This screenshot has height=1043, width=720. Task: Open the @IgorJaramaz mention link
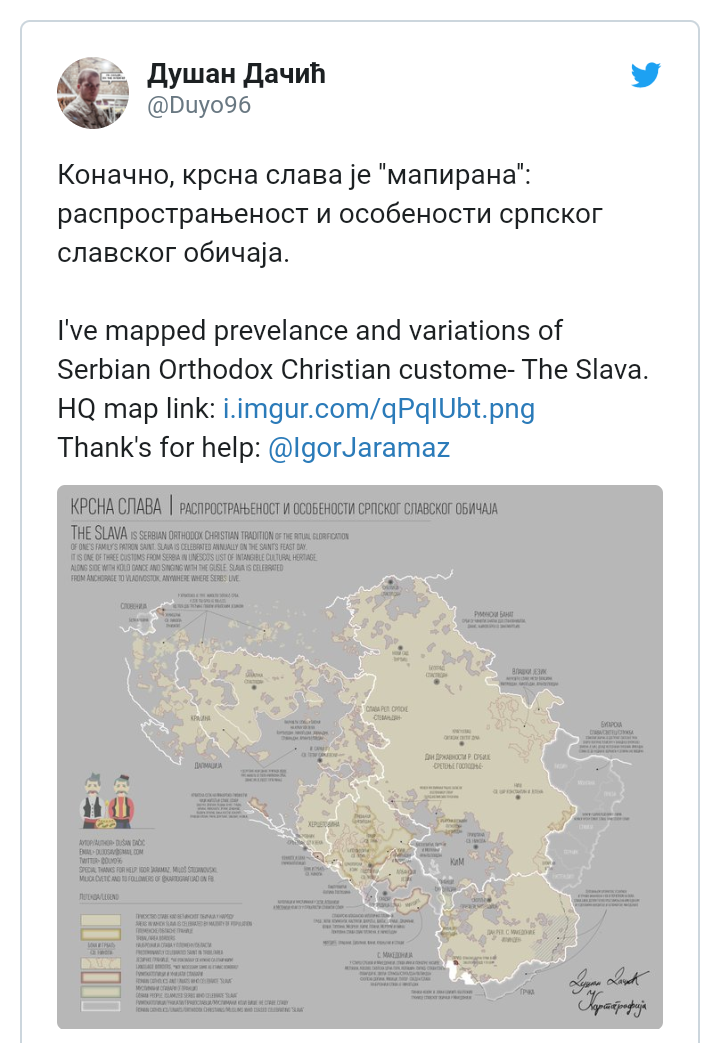[359, 448]
